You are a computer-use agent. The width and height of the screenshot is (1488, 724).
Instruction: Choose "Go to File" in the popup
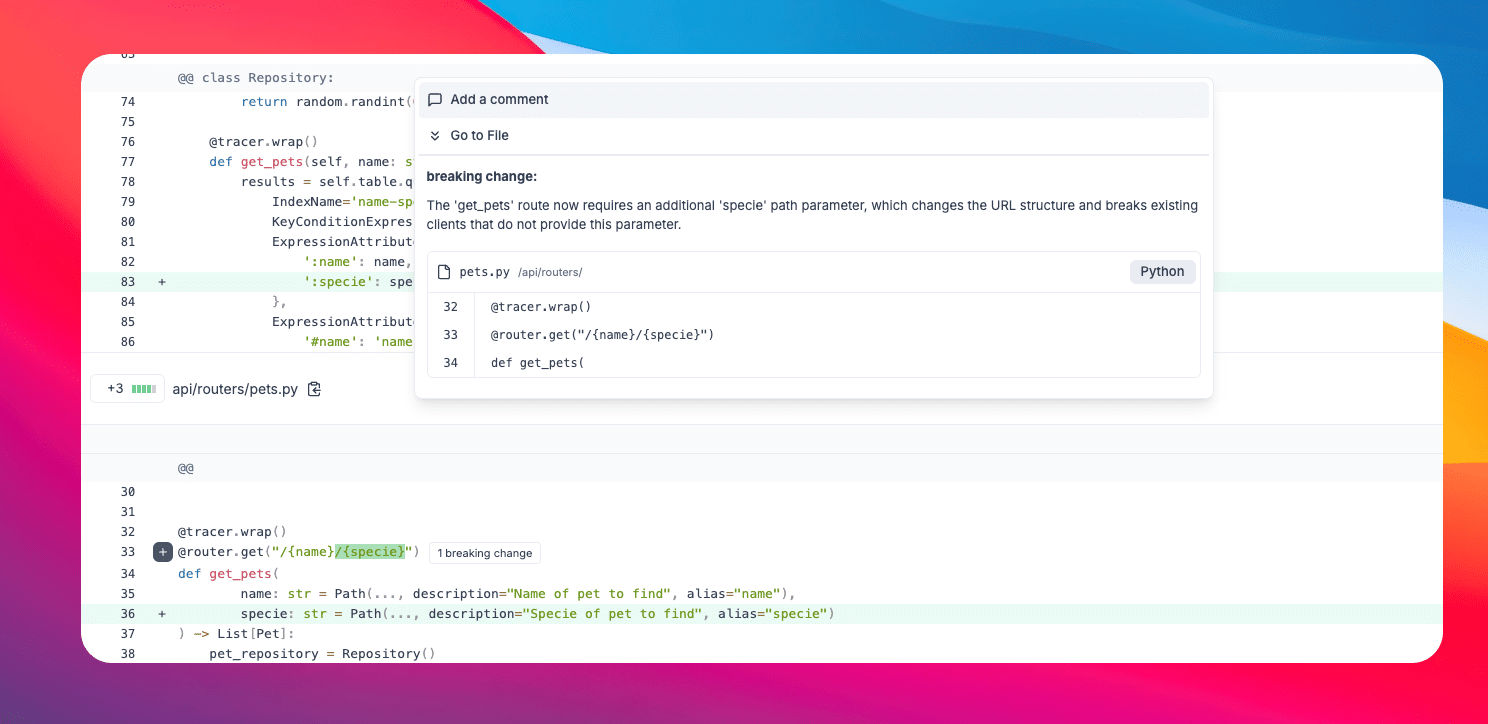coord(479,136)
